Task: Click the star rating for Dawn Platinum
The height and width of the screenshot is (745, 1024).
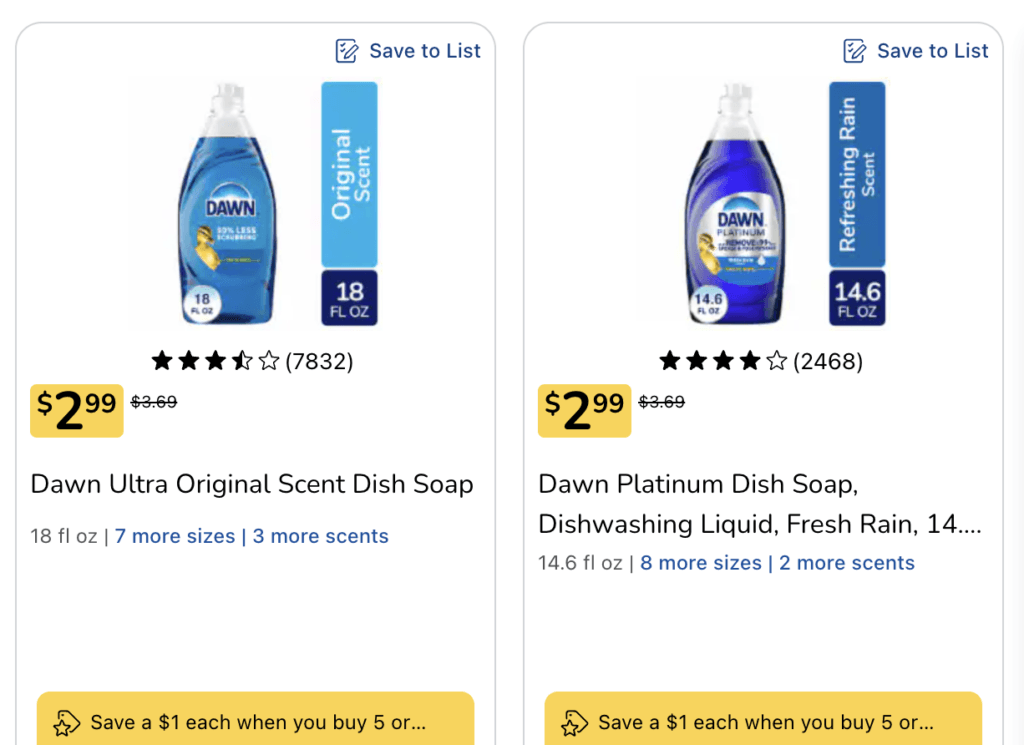Action: point(722,360)
